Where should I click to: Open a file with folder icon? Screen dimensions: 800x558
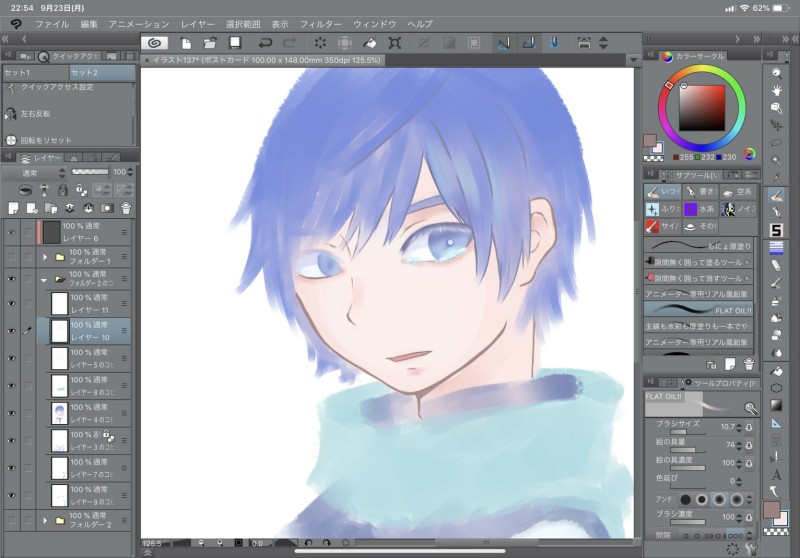210,43
